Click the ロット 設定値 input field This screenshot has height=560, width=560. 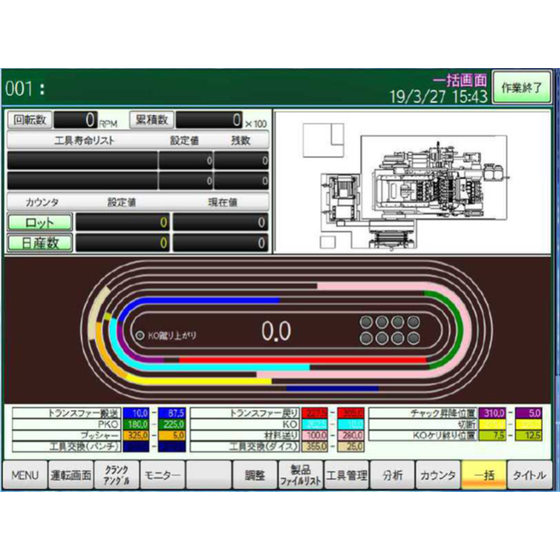123,222
